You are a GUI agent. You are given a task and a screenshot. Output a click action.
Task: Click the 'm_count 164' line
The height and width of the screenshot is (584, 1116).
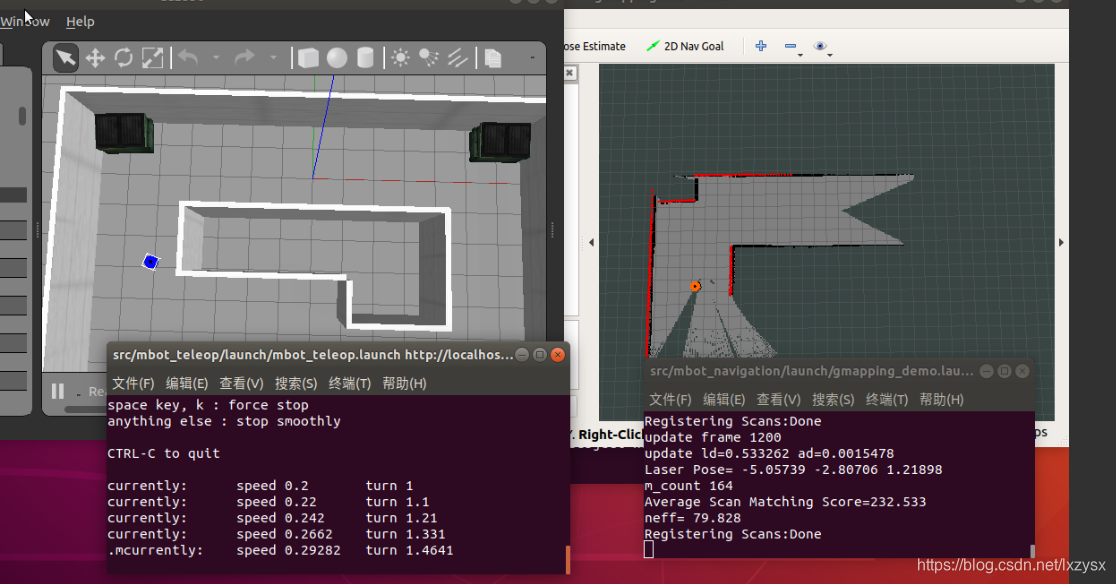tap(688, 486)
